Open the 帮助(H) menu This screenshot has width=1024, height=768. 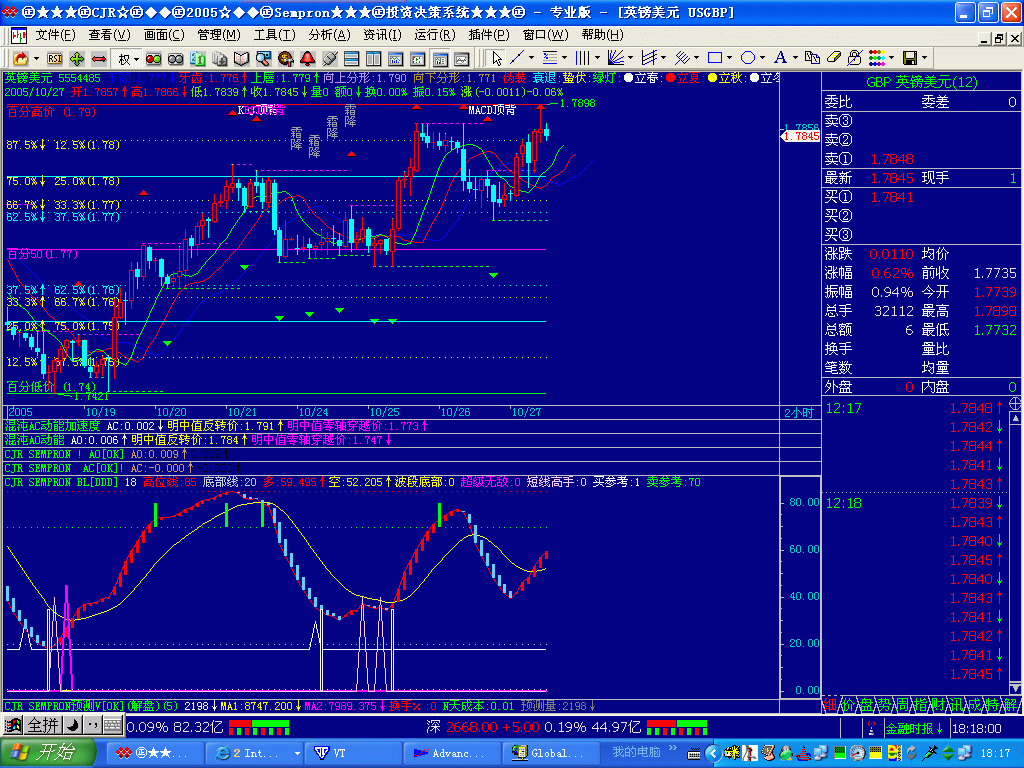coord(602,35)
